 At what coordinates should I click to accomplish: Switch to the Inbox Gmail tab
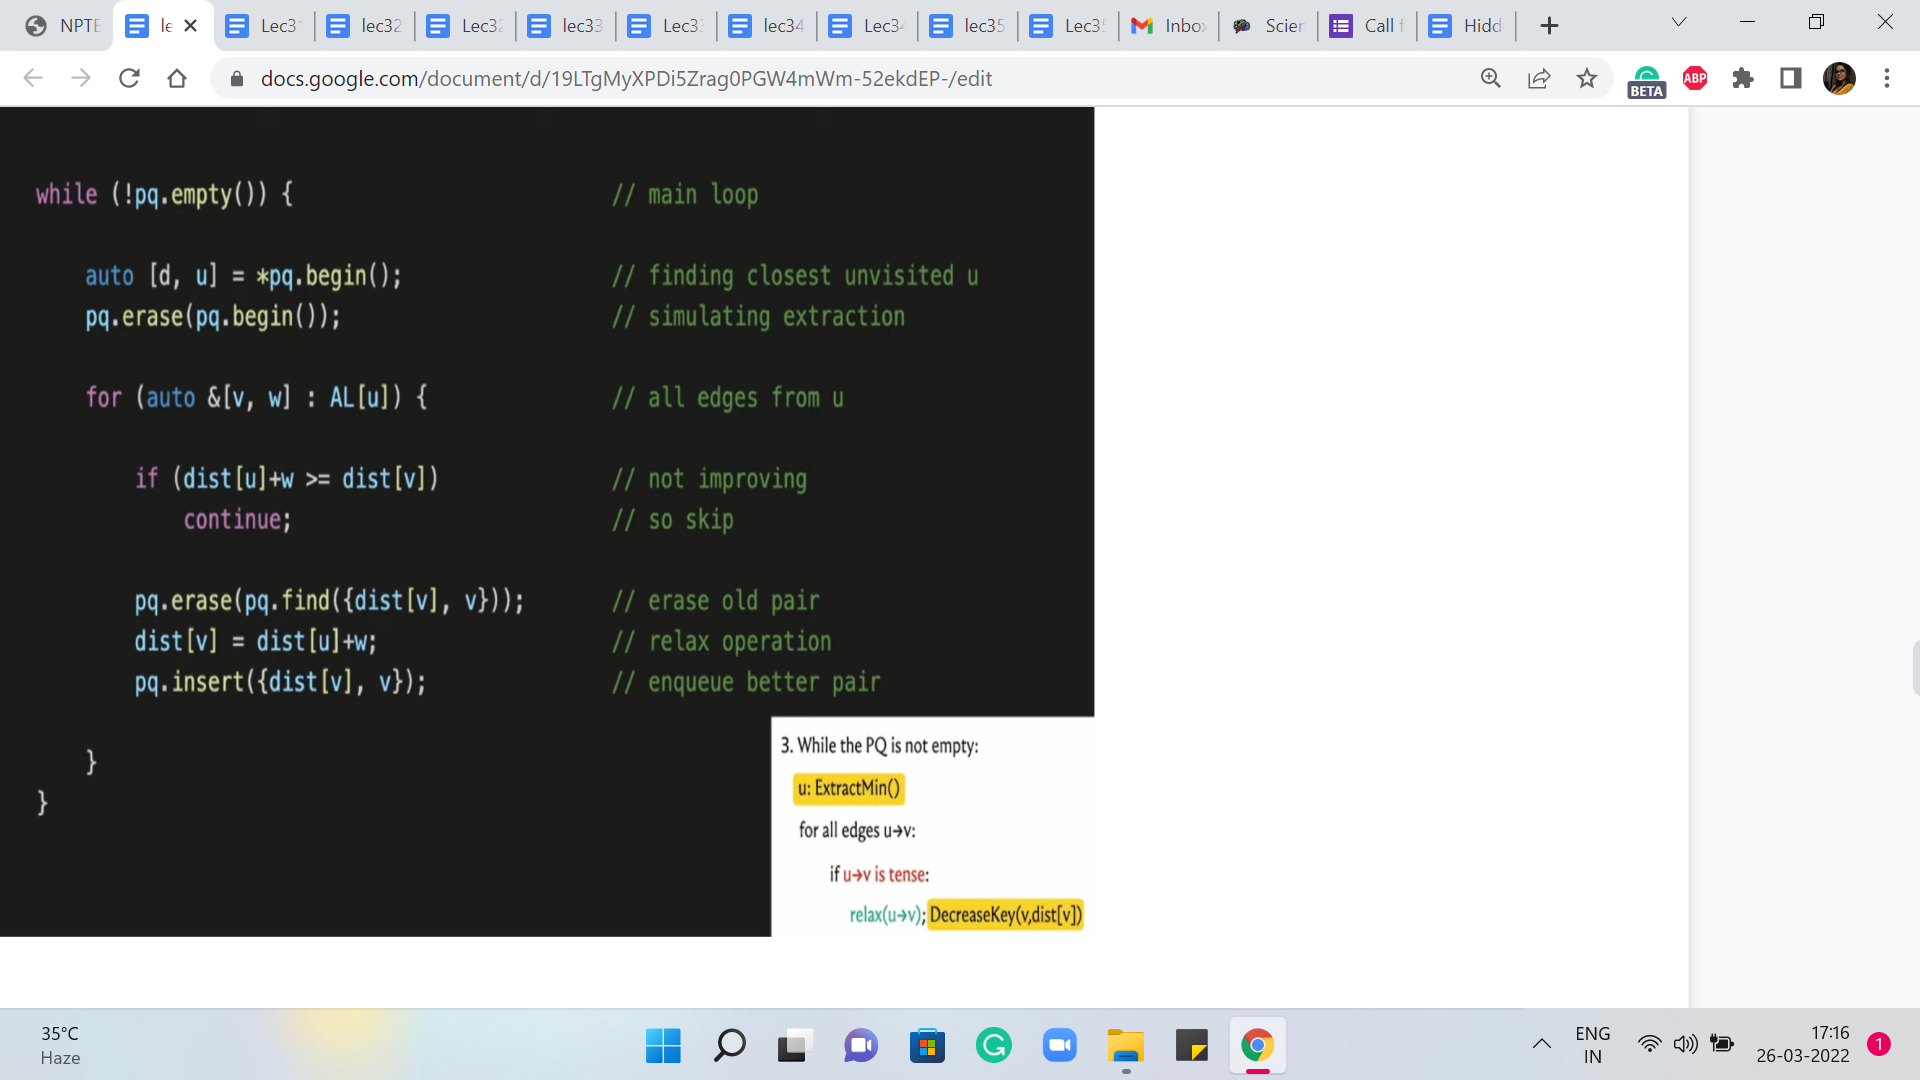click(x=1168, y=26)
